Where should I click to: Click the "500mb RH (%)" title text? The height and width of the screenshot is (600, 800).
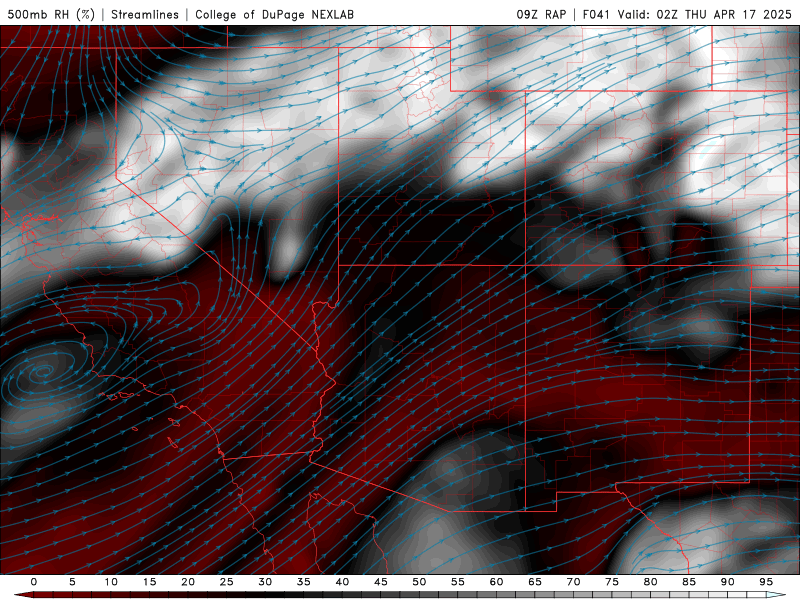(x=51, y=14)
